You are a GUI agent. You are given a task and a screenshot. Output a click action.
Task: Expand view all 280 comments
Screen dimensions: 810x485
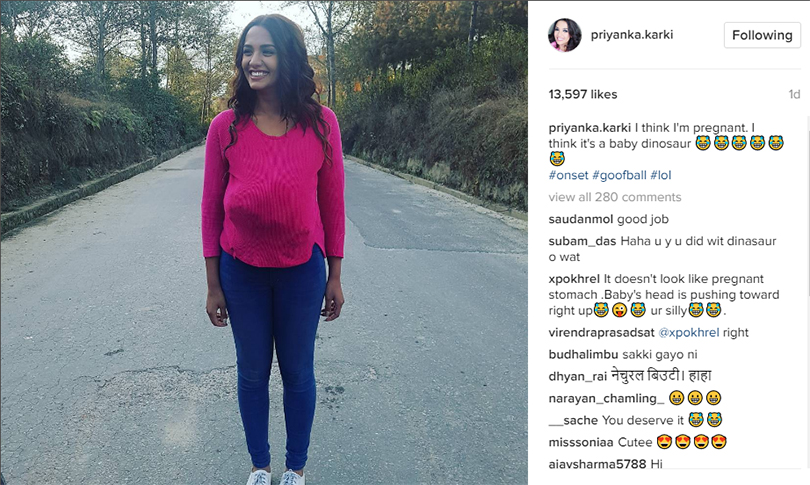(615, 197)
